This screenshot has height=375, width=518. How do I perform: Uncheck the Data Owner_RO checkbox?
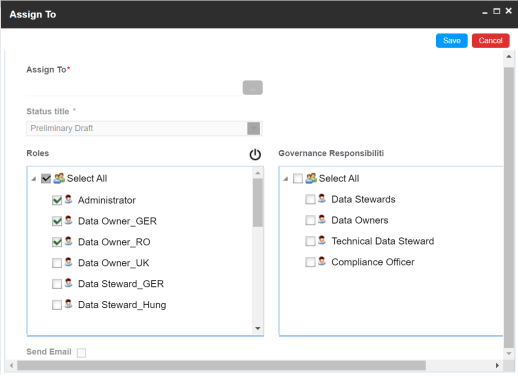[x=57, y=242]
